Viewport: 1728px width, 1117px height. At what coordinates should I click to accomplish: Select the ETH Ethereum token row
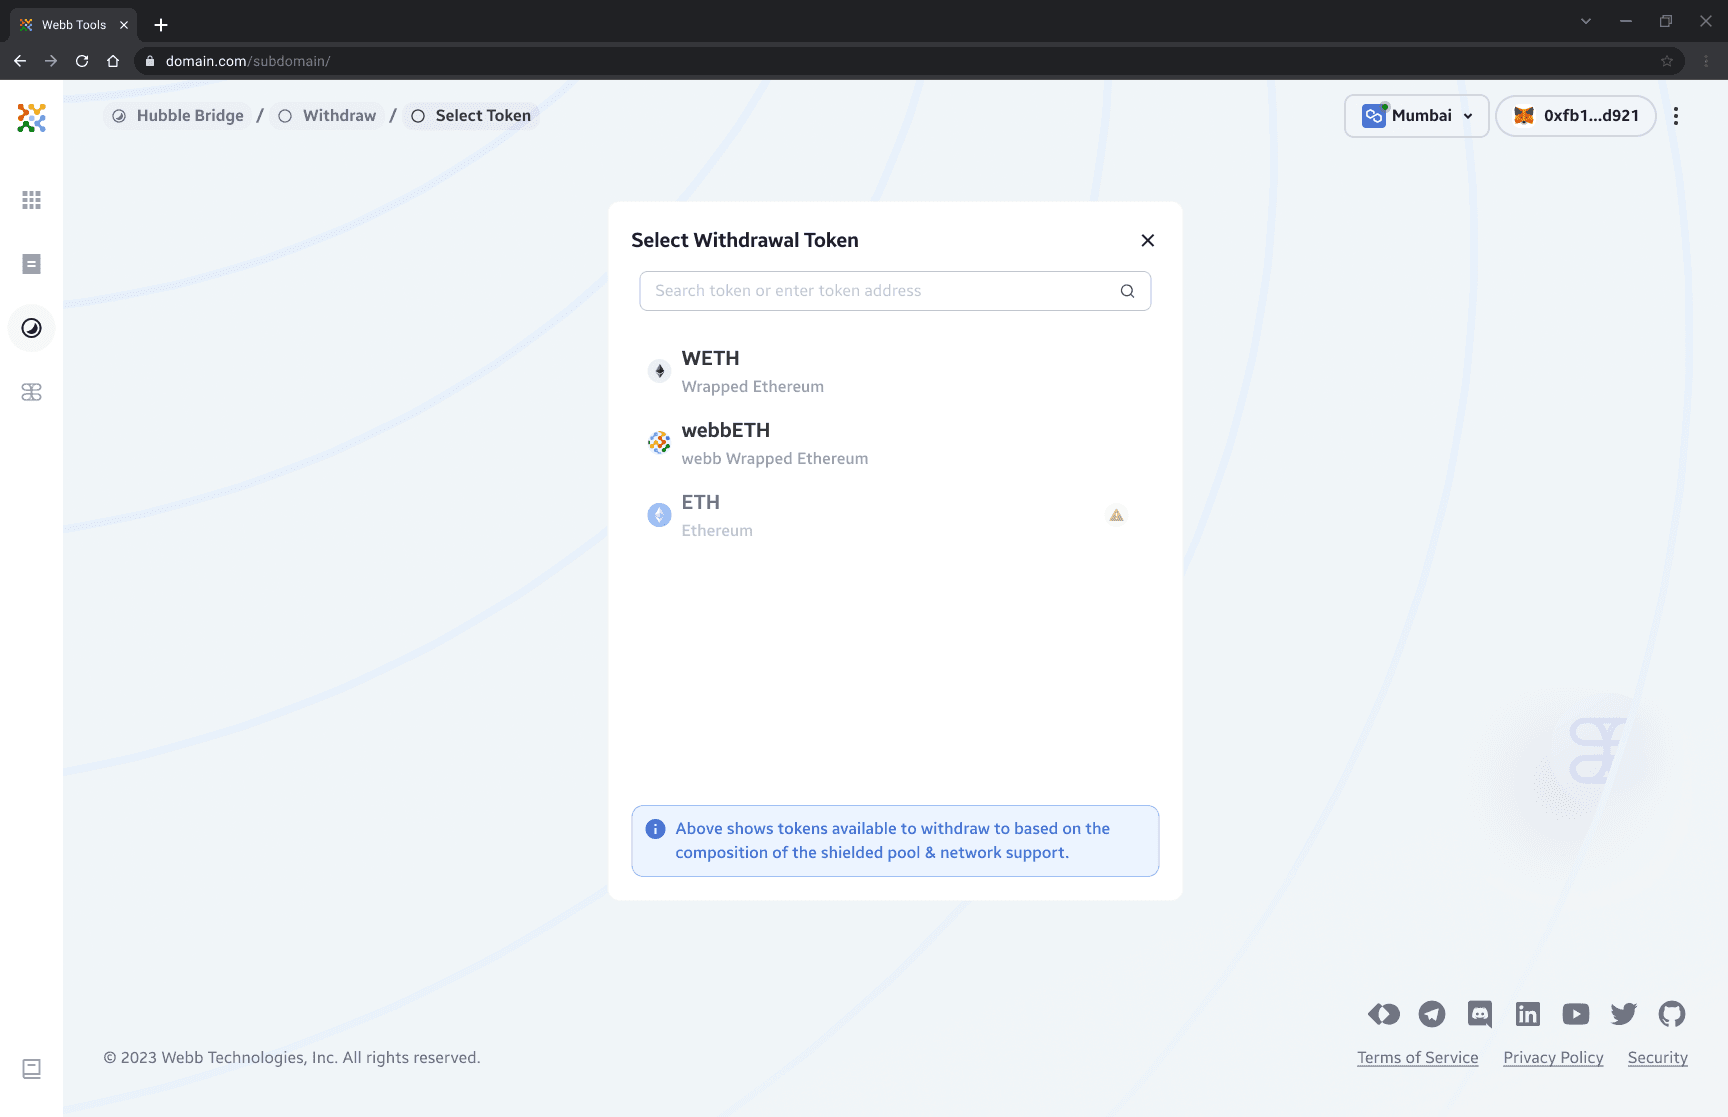[x=895, y=515]
